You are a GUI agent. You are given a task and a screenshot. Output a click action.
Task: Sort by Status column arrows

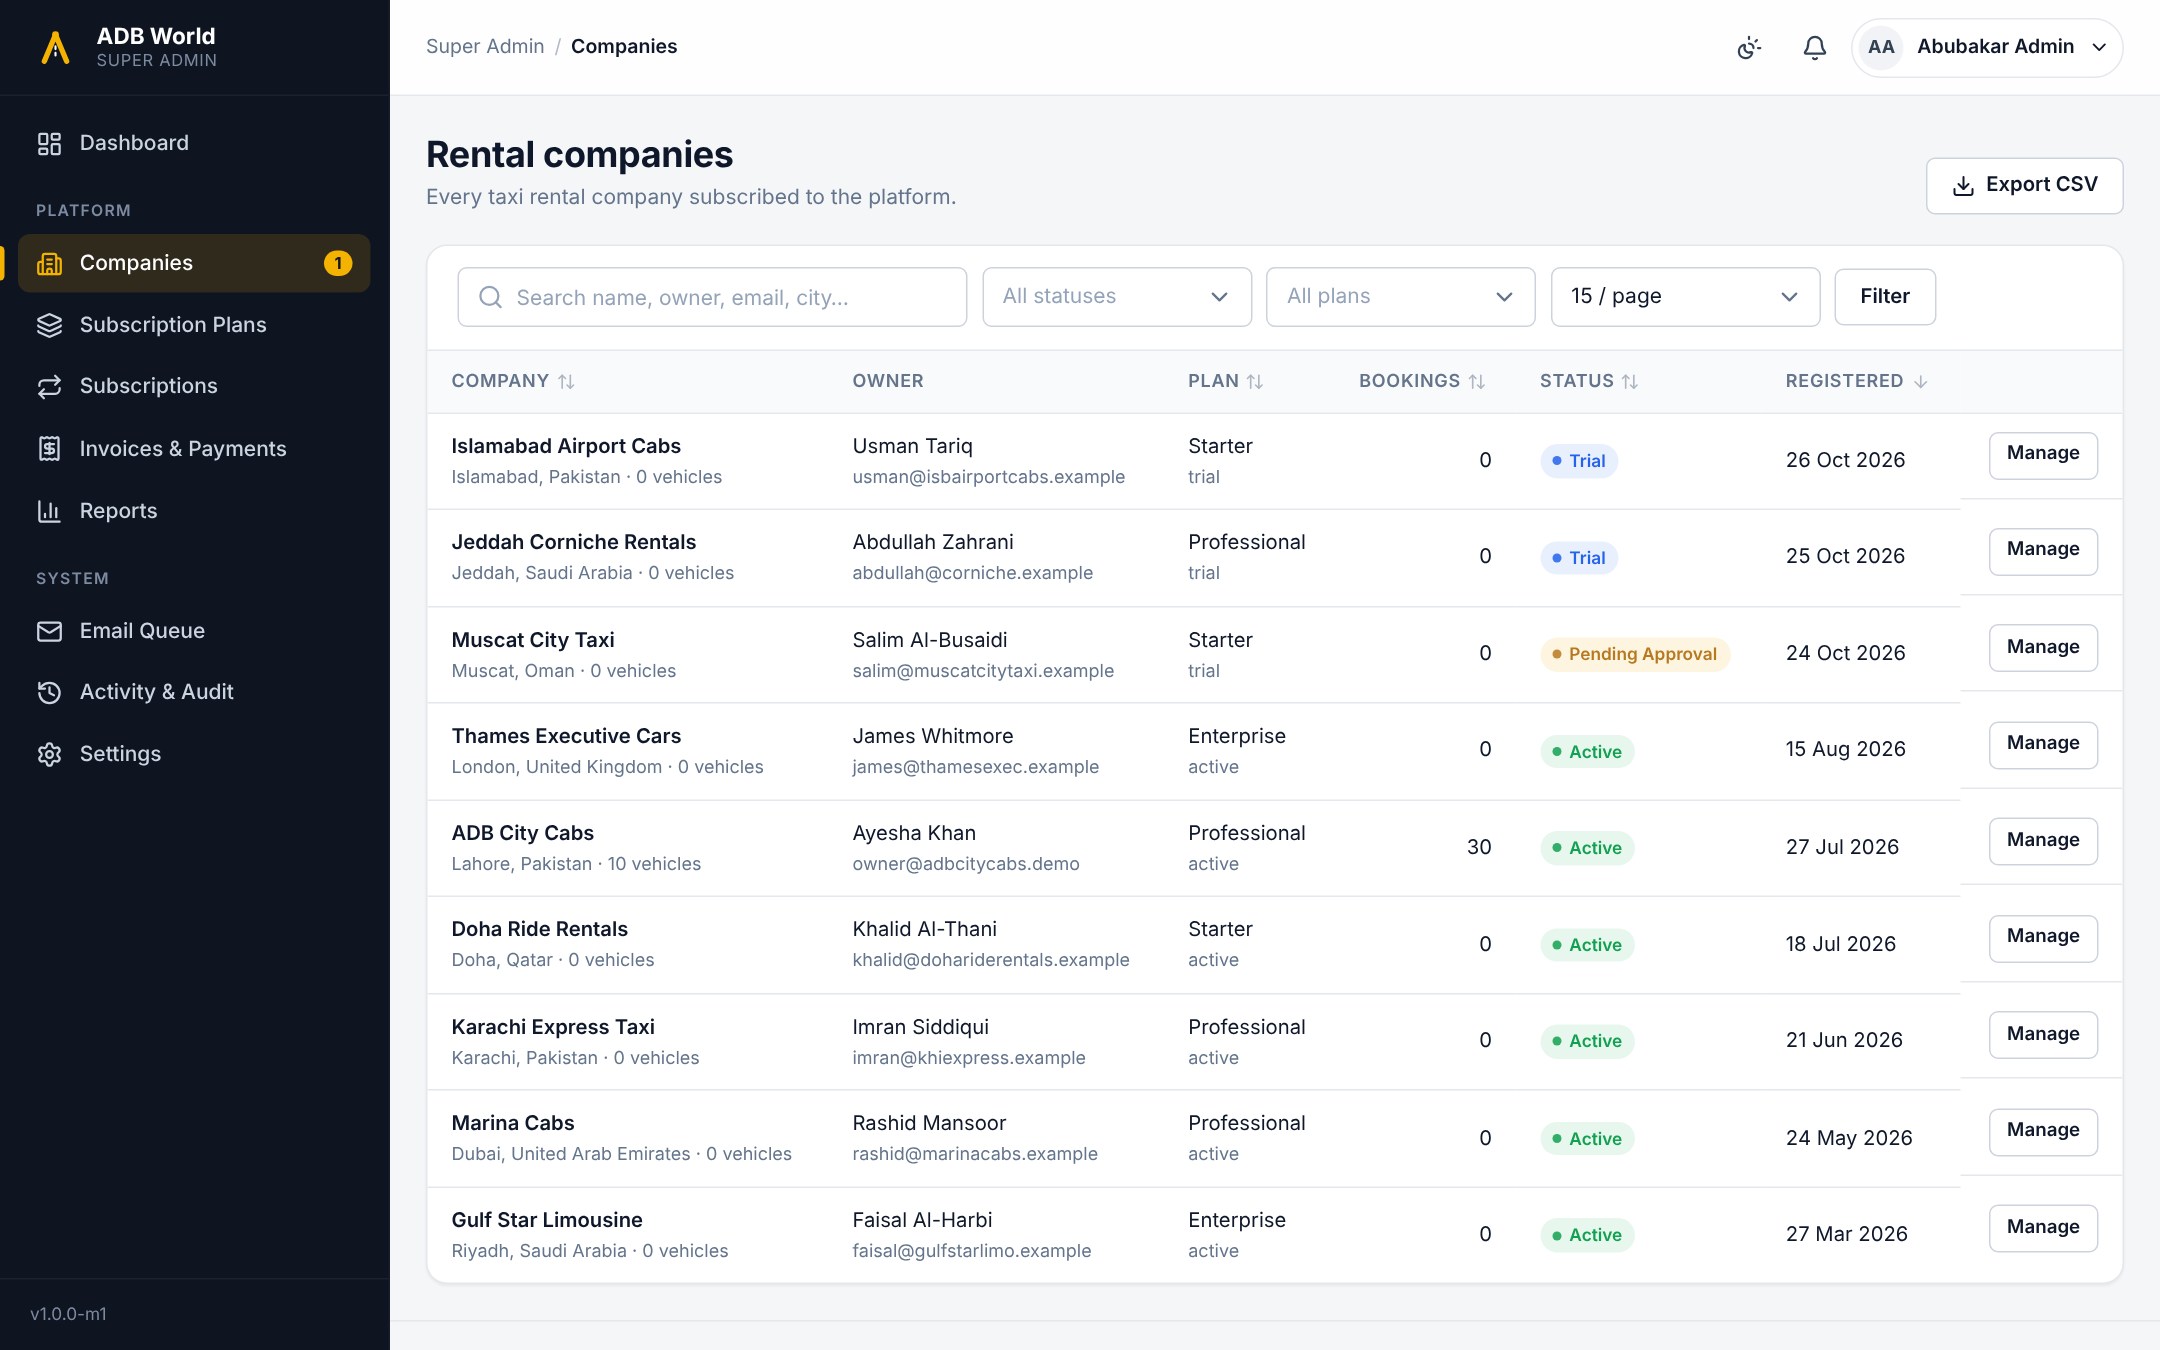[x=1629, y=381]
